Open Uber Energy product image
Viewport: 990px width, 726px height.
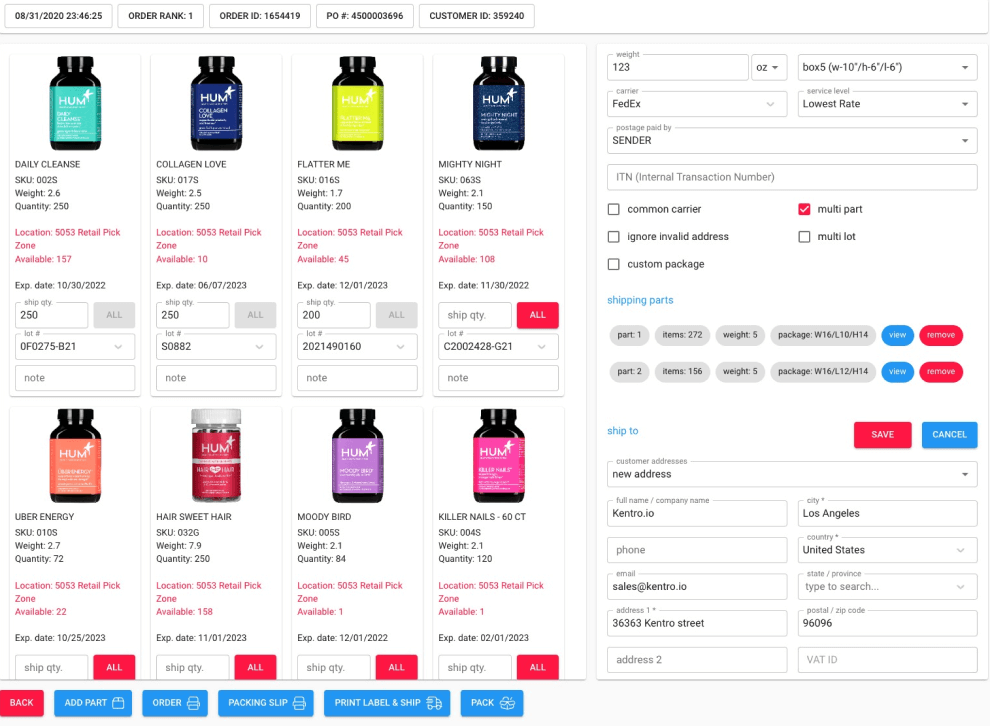[x=75, y=456]
